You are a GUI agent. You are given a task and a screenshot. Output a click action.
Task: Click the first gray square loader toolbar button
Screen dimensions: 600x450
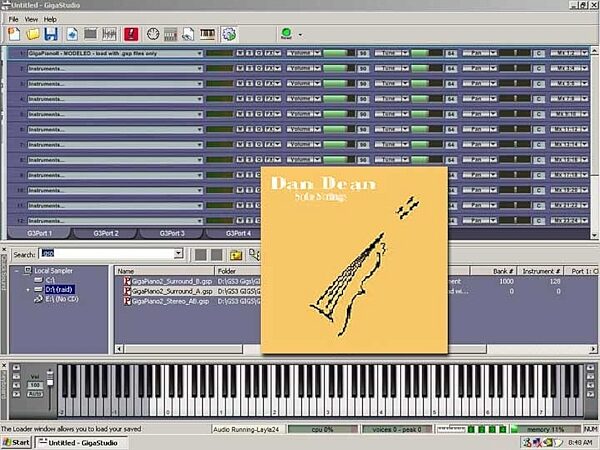(x=201, y=255)
